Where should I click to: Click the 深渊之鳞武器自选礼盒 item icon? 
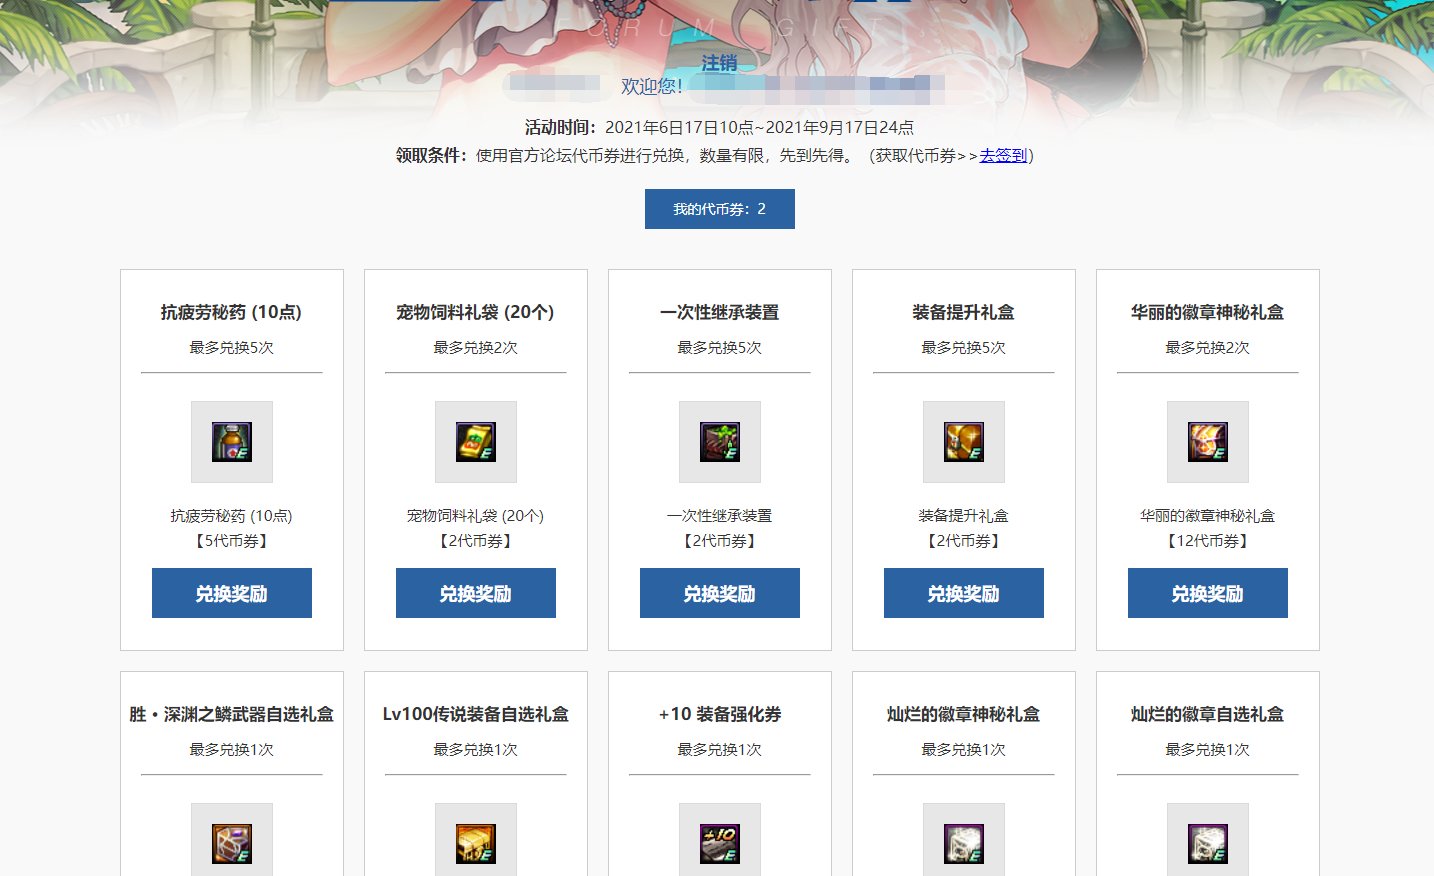(x=232, y=843)
